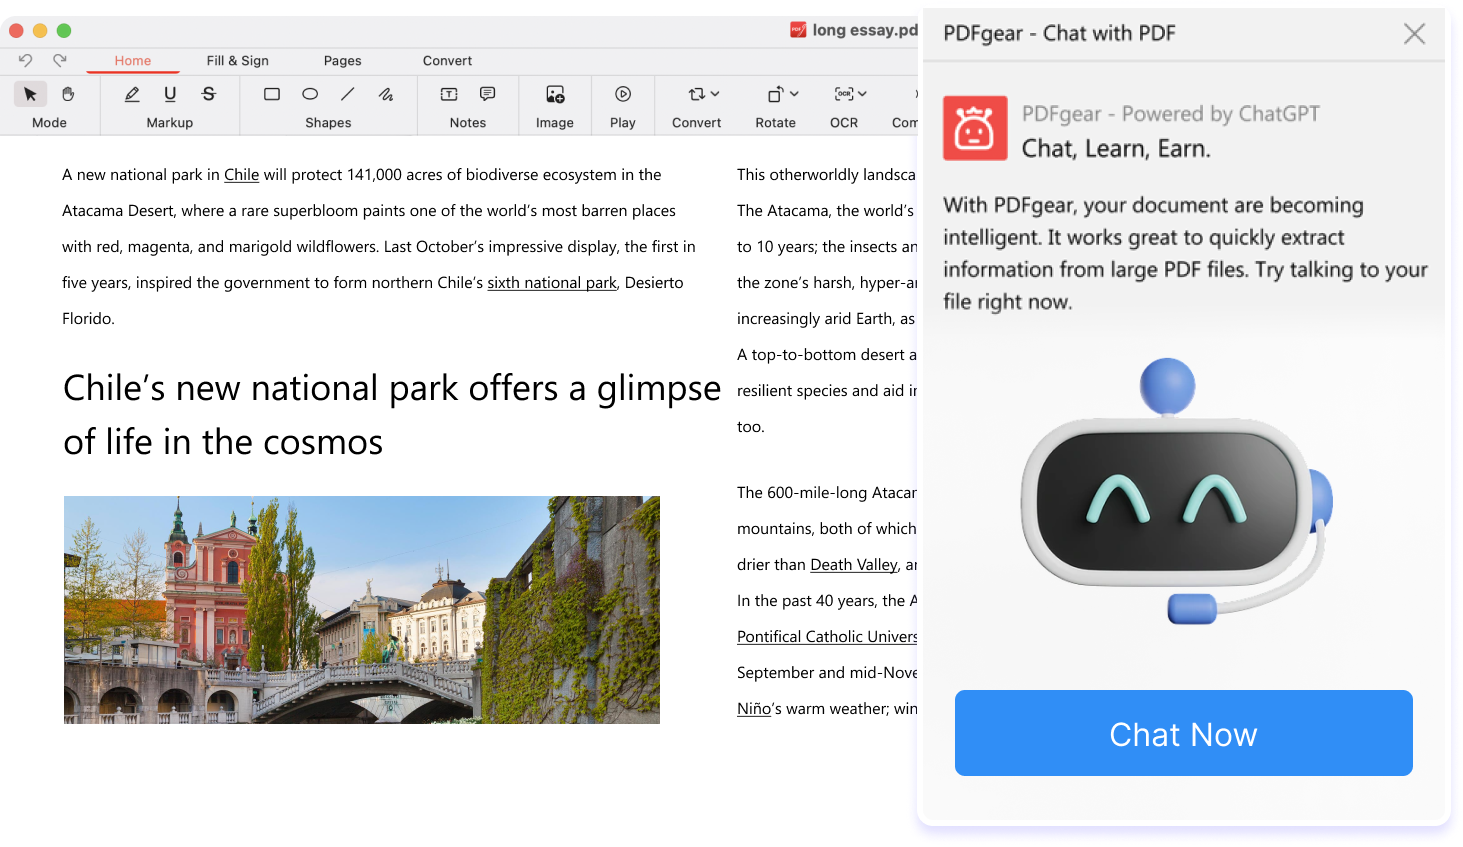Screen dimensions: 1463x847
Task: Switch to the Fill & Sign tab
Action: (x=237, y=61)
